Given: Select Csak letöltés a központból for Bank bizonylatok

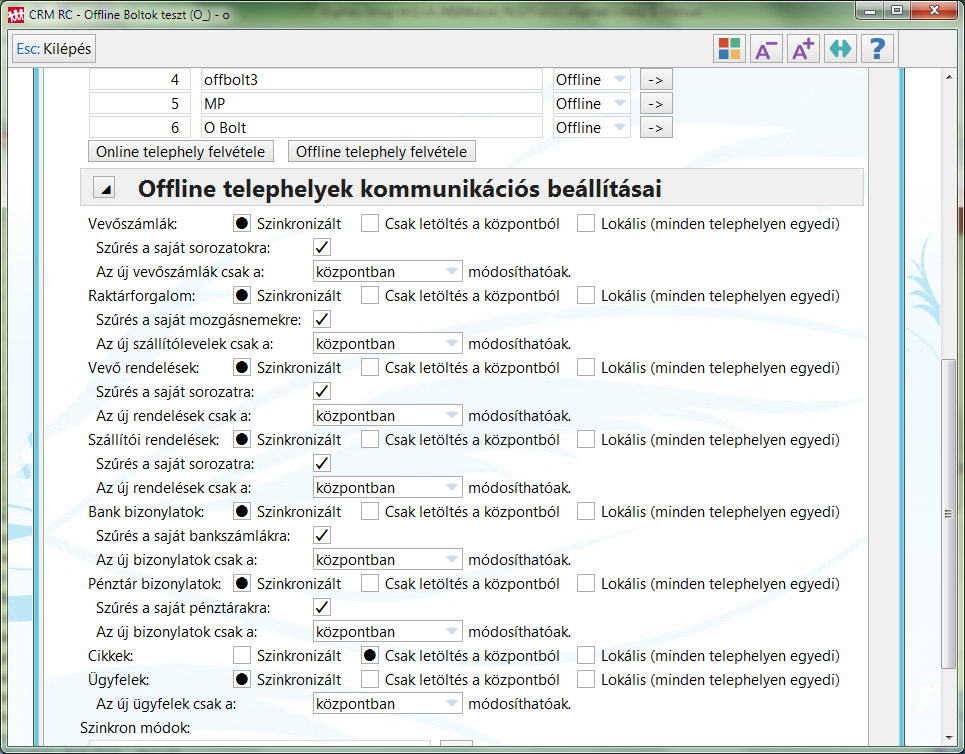Looking at the screenshot, I should tap(370, 511).
